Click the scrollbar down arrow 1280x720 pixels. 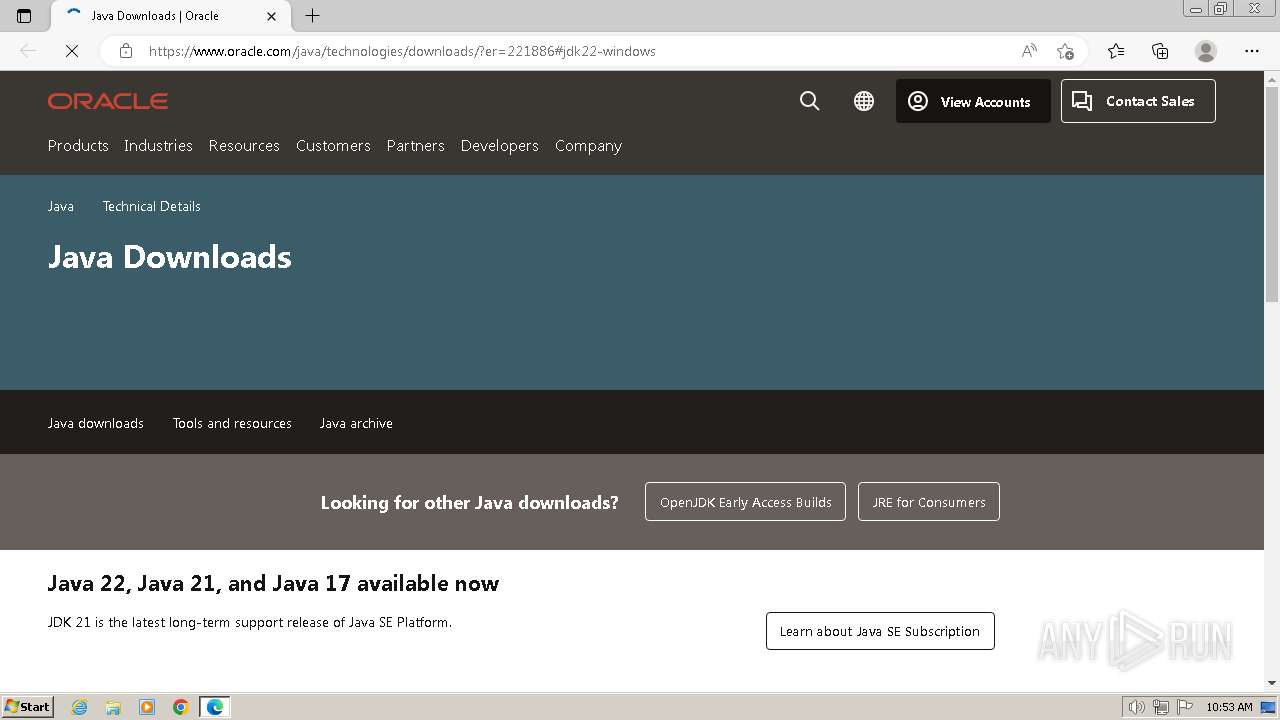[1272, 683]
